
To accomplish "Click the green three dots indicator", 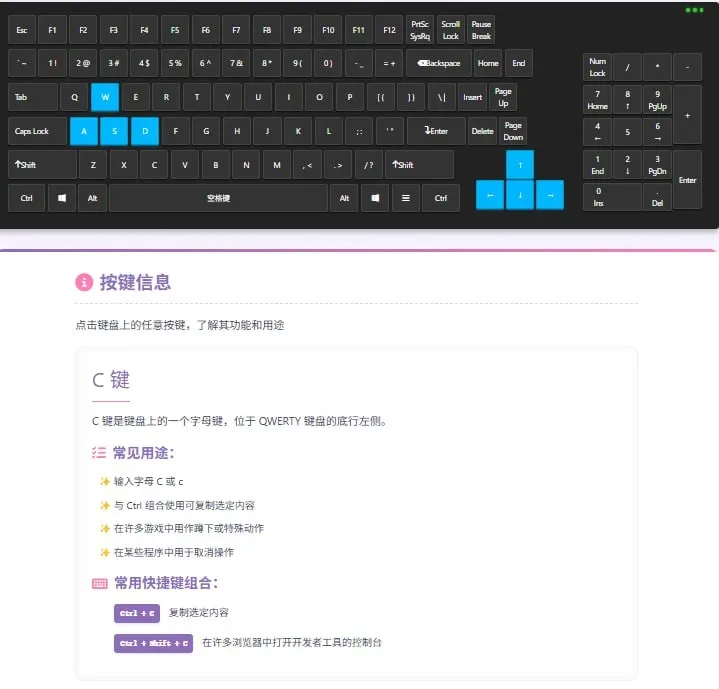I will 694,10.
